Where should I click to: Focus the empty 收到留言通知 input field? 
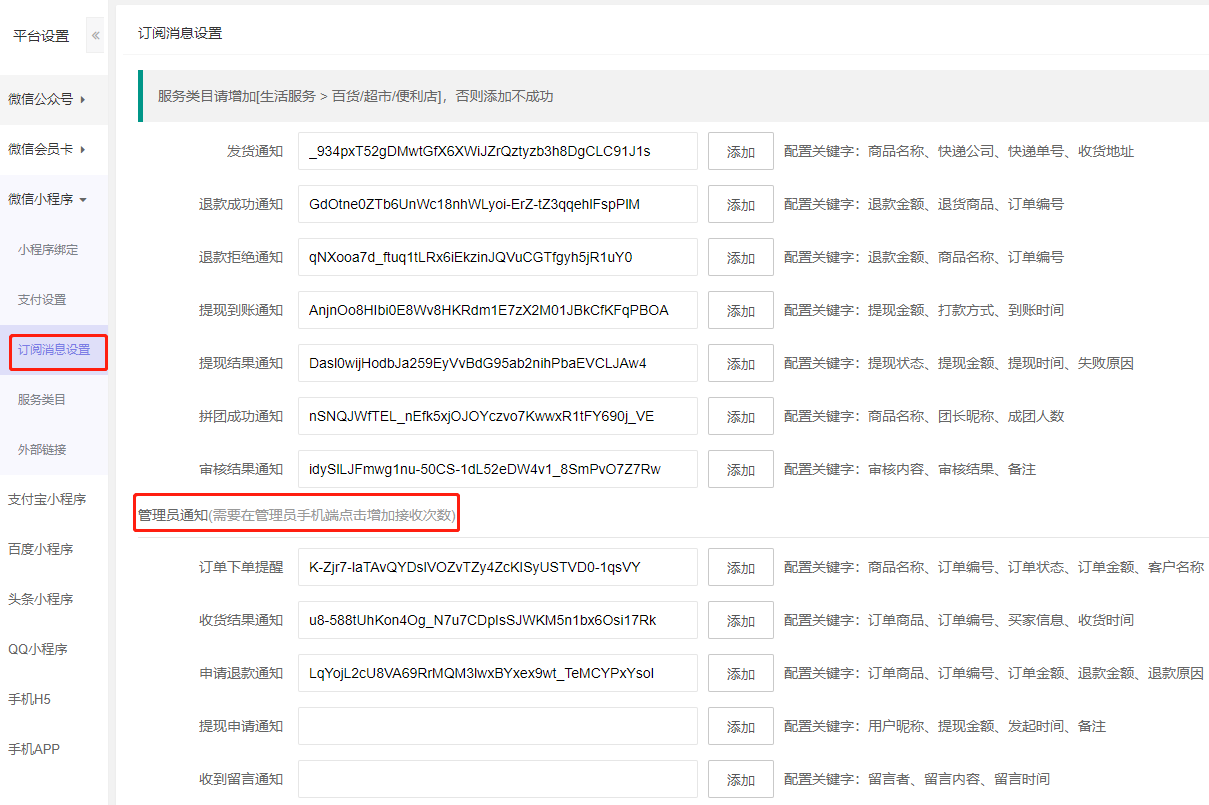click(497, 779)
